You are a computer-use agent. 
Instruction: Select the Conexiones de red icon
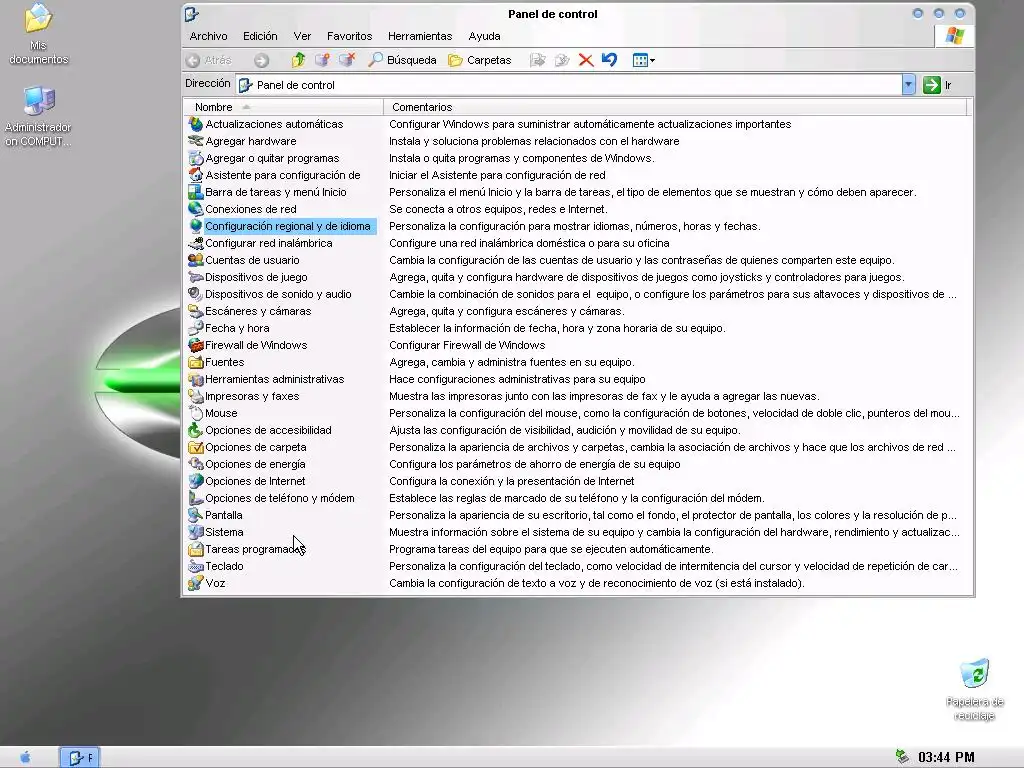pyautogui.click(x=195, y=208)
